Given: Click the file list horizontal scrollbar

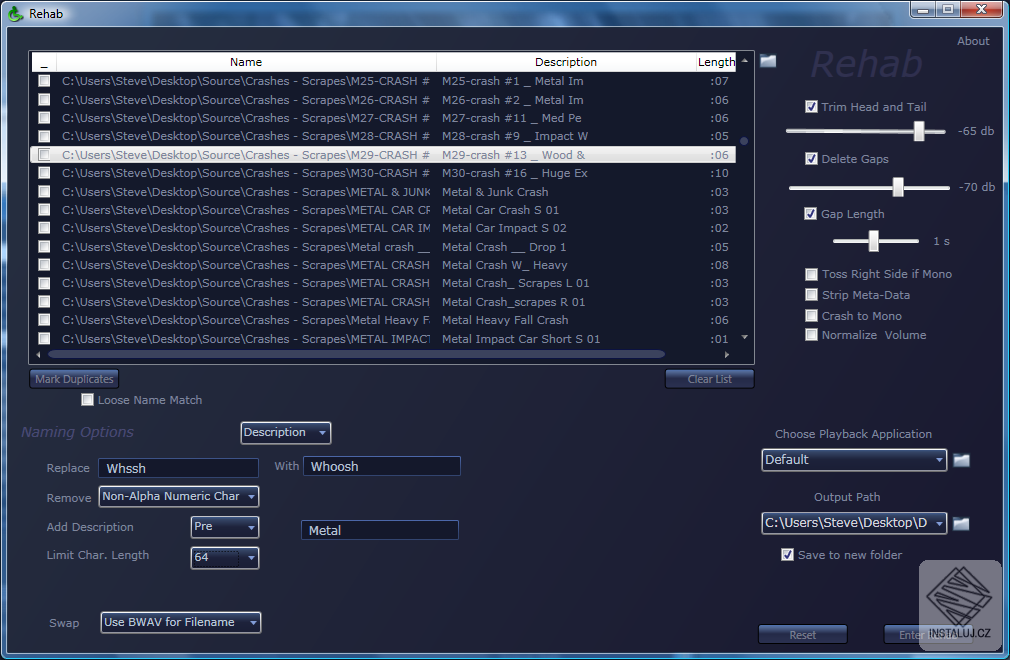Looking at the screenshot, I should (356, 354).
